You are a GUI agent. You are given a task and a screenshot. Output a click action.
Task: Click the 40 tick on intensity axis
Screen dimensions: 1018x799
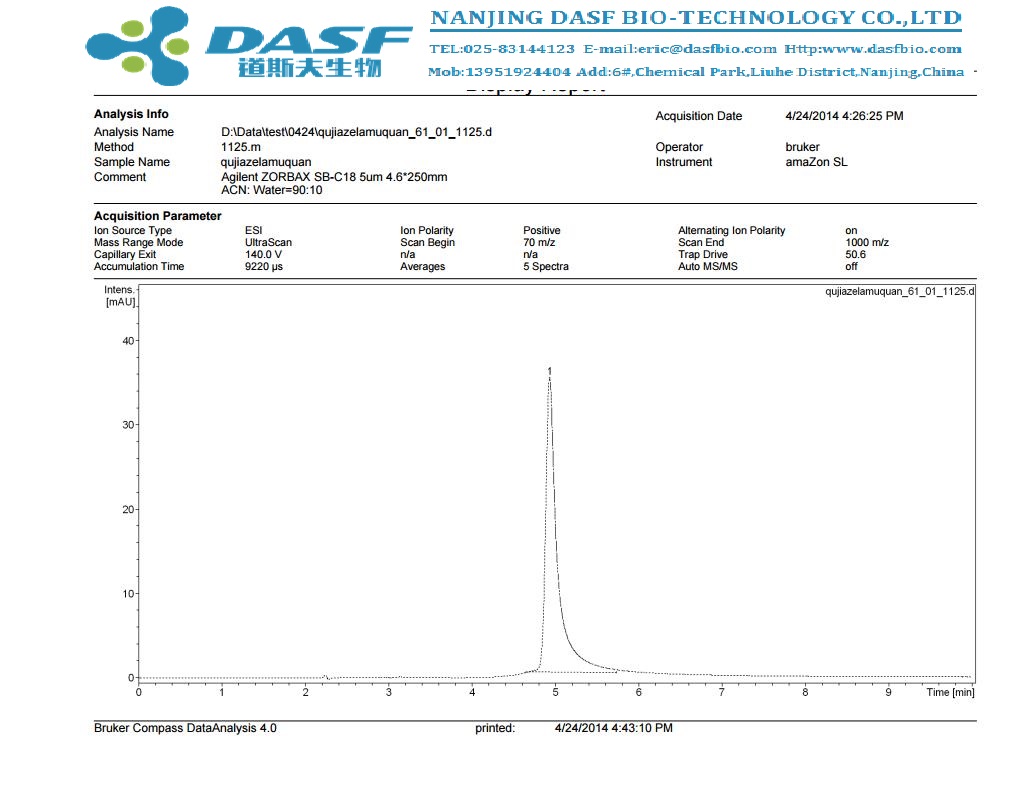(126, 340)
